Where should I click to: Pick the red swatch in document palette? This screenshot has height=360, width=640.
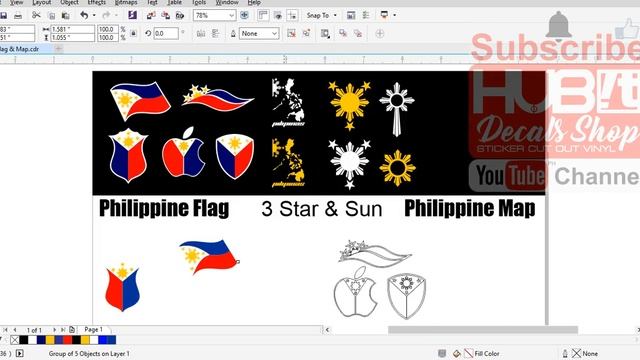(67, 340)
